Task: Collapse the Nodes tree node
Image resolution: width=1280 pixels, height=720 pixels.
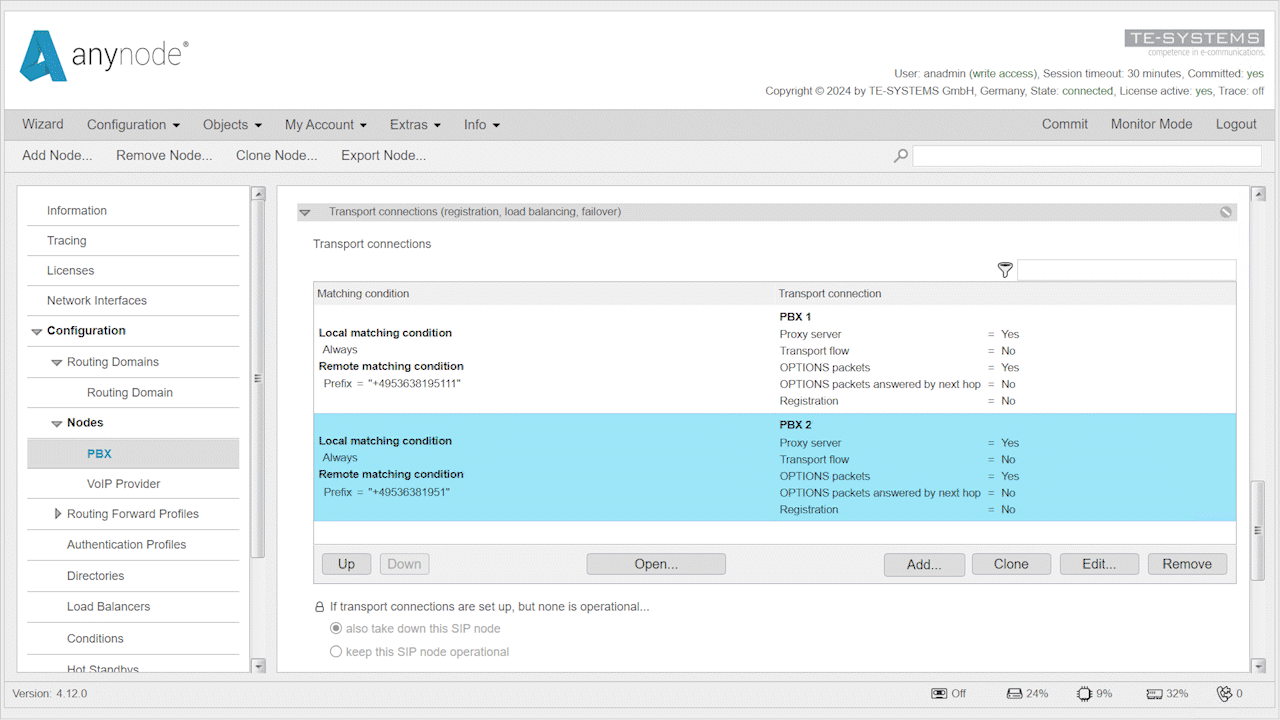Action: pos(57,423)
